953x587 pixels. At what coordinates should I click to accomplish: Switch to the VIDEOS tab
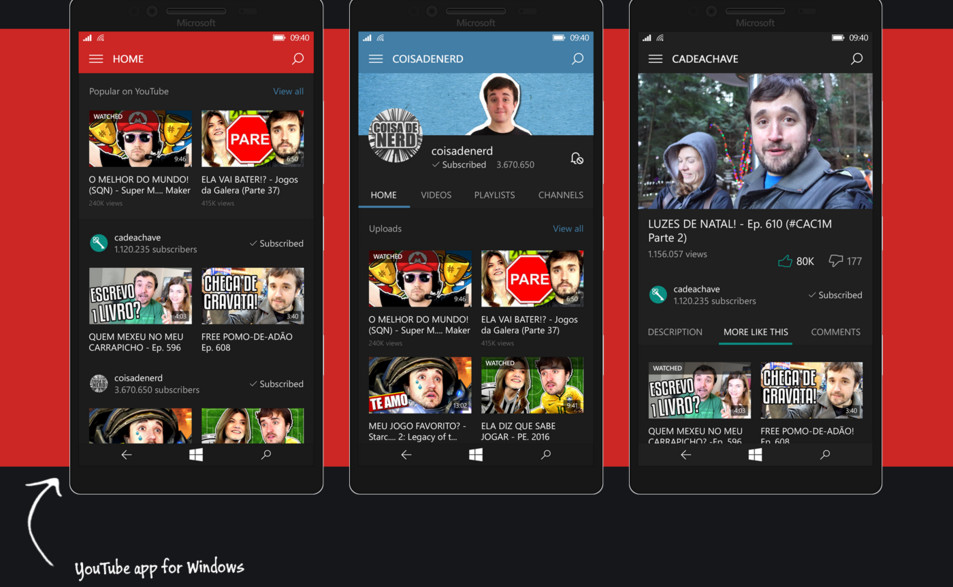coord(436,195)
